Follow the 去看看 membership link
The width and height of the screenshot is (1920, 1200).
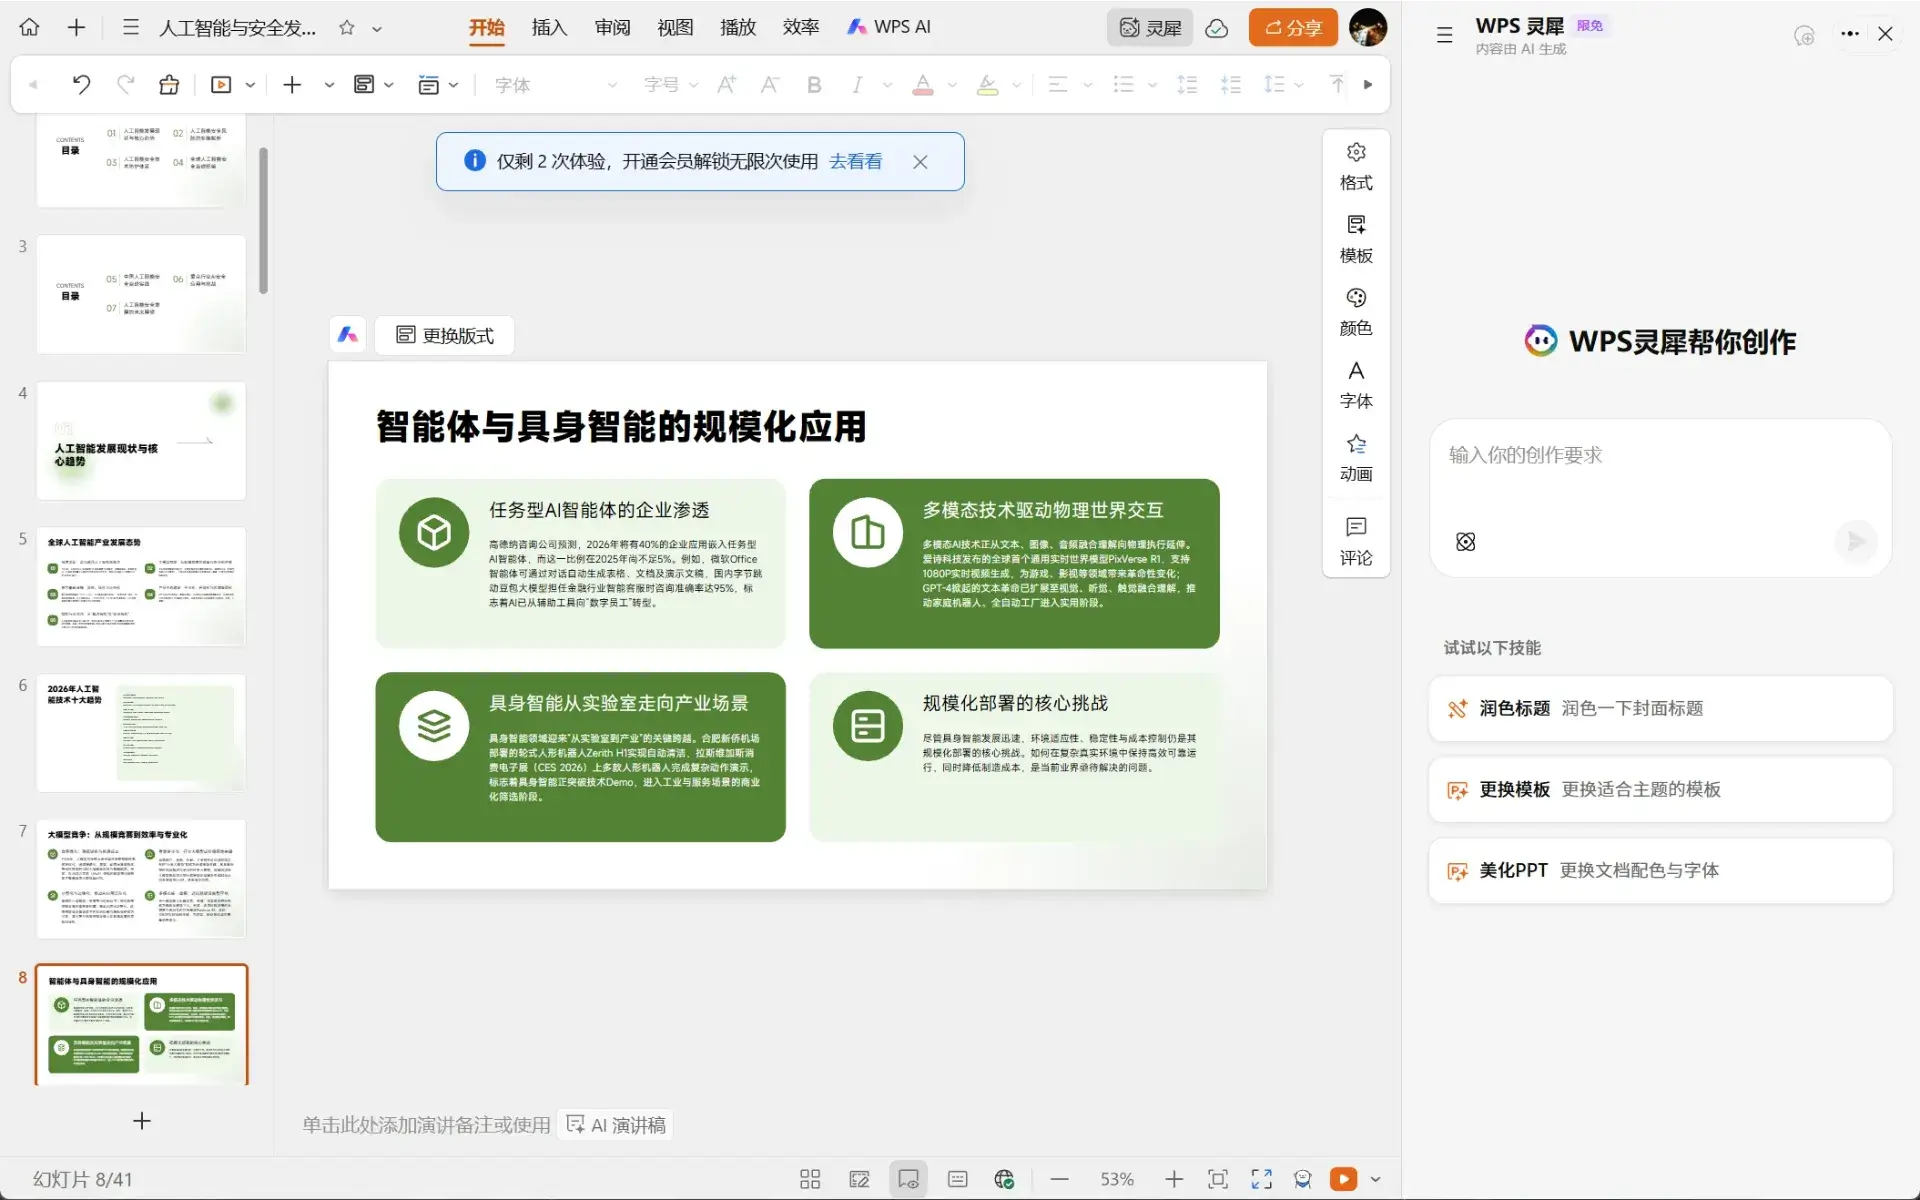pyautogui.click(x=855, y=161)
